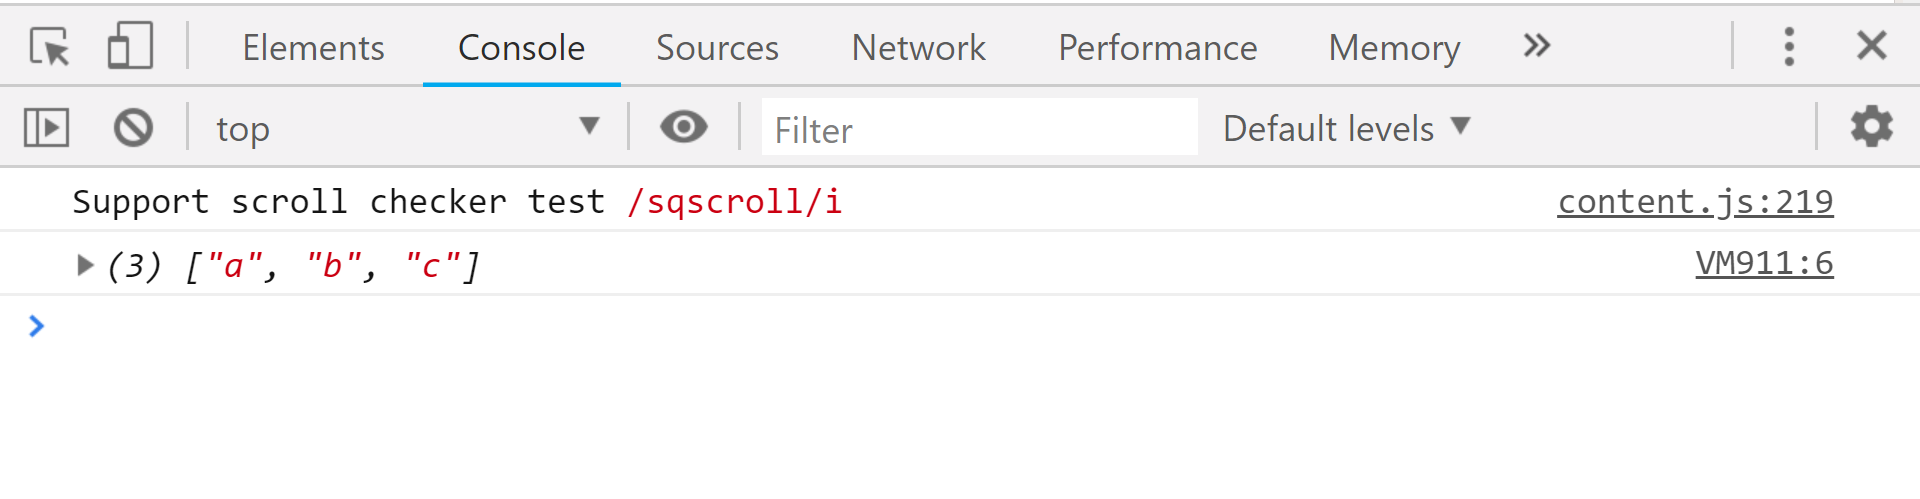Screen dimensions: 1920x499
Task: Toggle the console sidebar icon
Action: (46, 128)
